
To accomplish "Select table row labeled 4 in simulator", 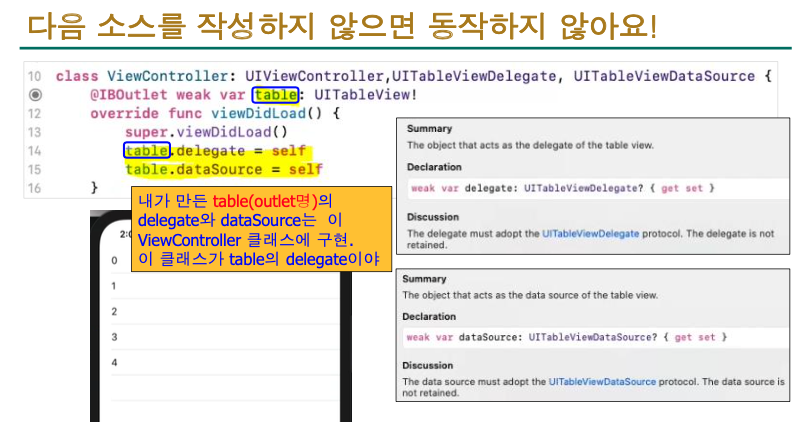I will 225,362.
